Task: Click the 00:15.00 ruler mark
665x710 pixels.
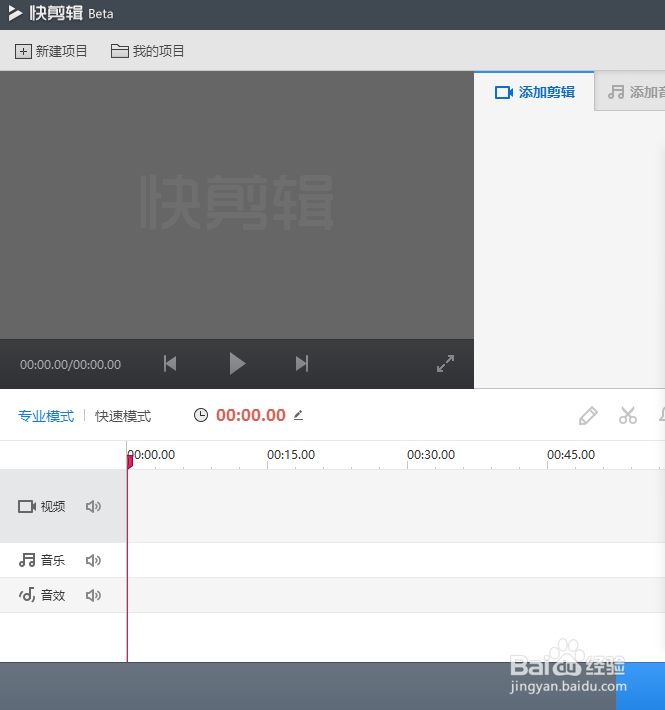Action: tap(291, 455)
